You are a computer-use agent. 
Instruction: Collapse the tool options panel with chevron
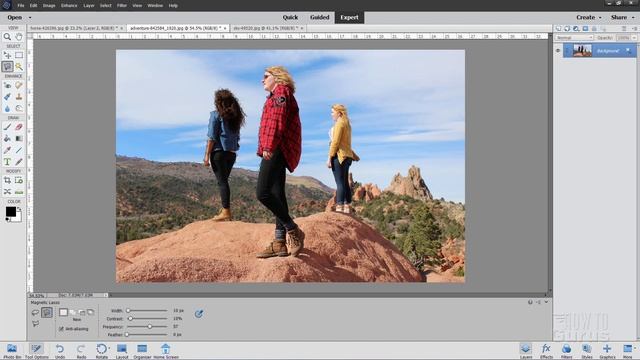click(x=546, y=302)
